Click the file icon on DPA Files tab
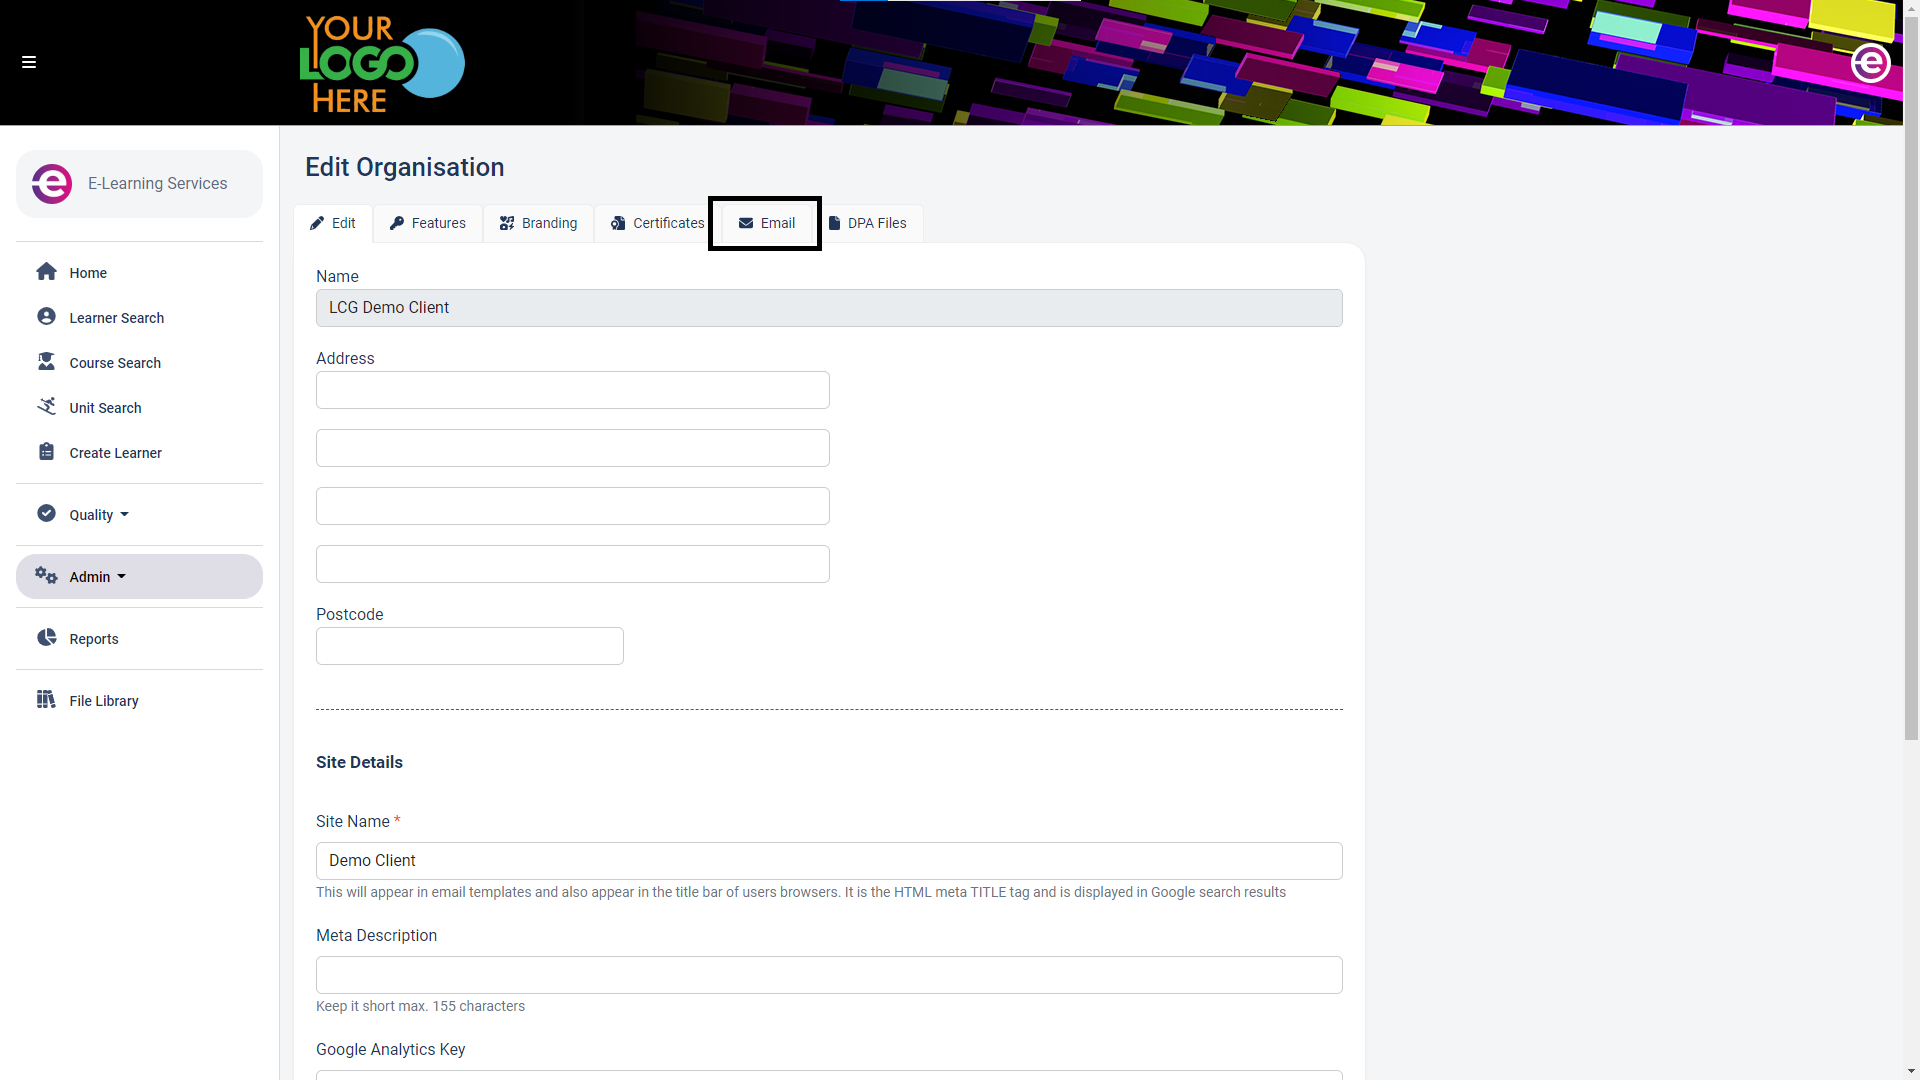This screenshot has height=1080, width=1920. click(834, 223)
